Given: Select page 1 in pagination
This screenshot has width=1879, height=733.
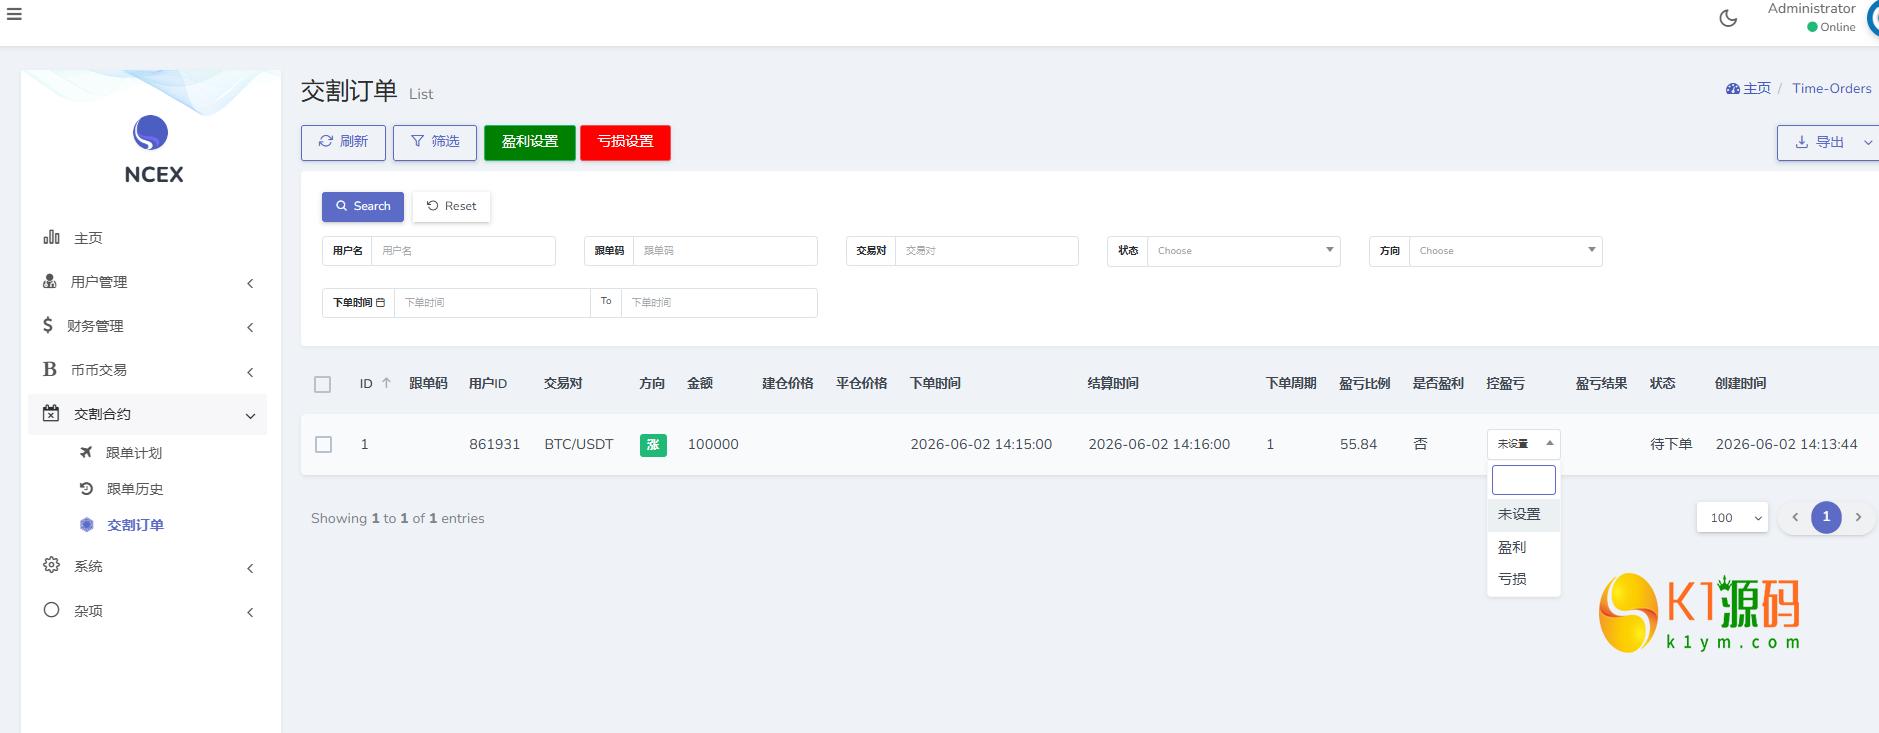Looking at the screenshot, I should coord(1826,517).
